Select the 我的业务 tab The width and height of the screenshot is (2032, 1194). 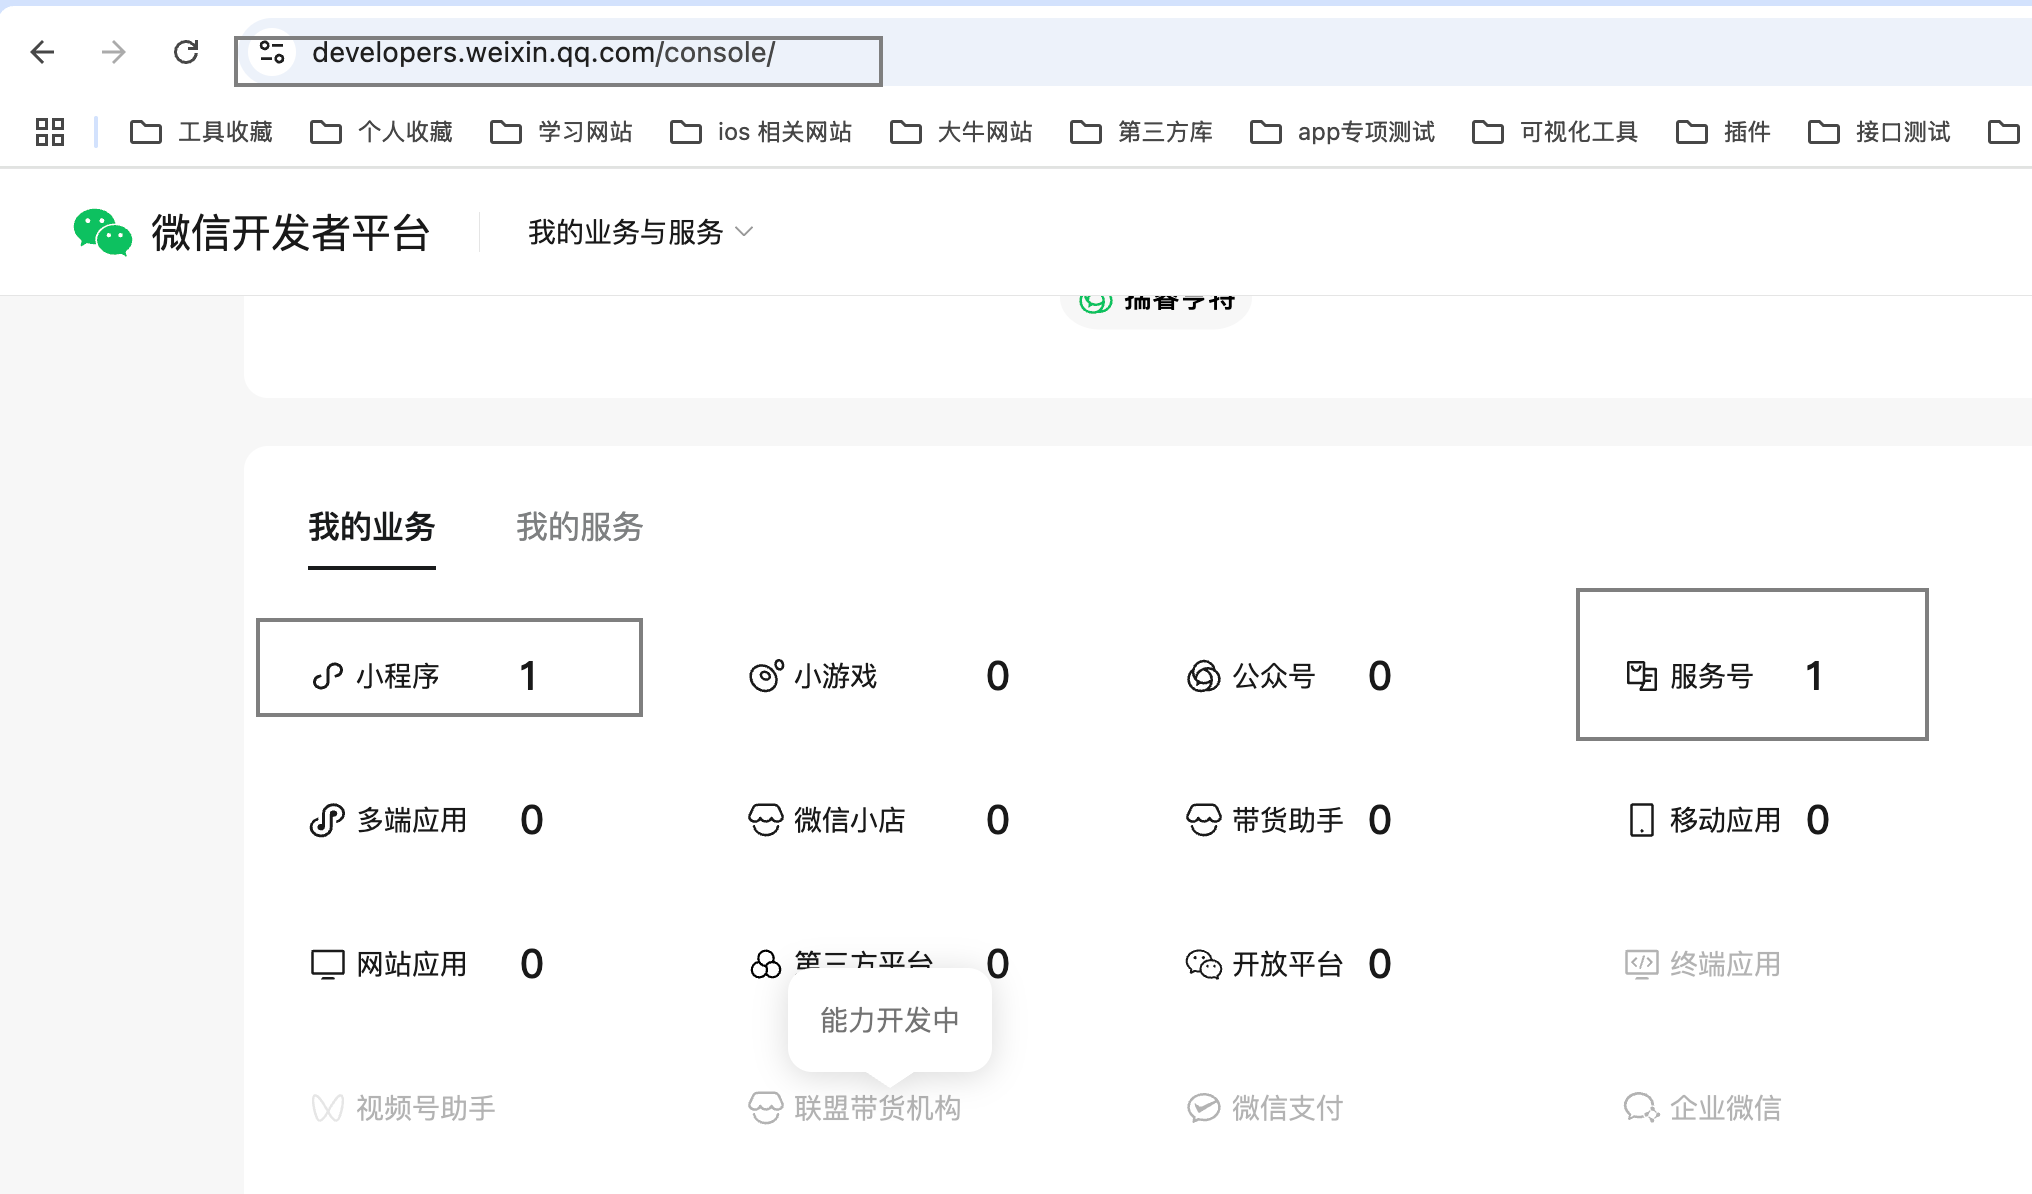tap(371, 527)
